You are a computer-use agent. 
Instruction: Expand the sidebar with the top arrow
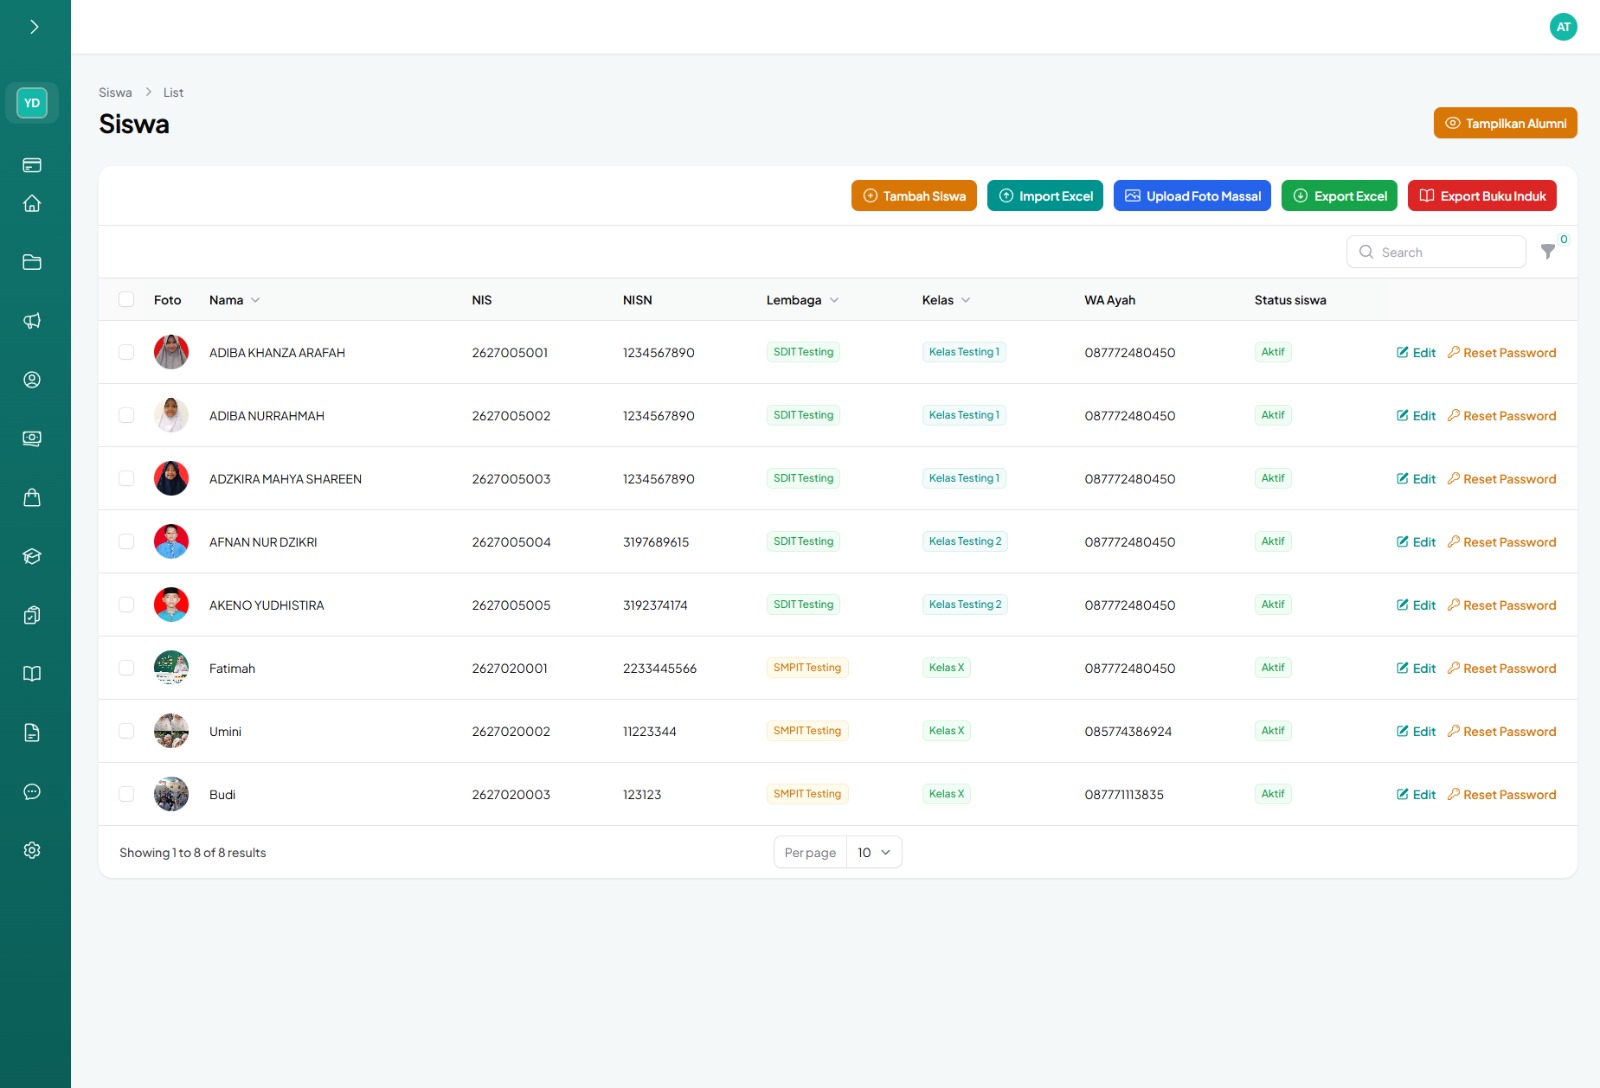(34, 27)
